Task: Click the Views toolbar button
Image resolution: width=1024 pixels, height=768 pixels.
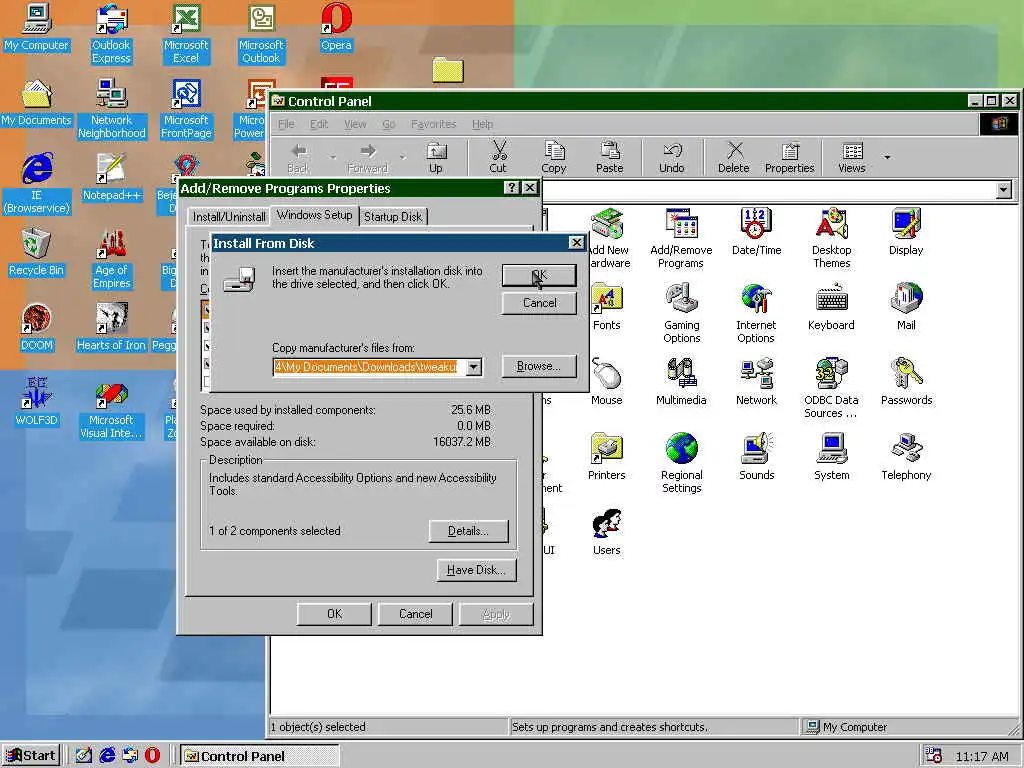Action: click(x=852, y=157)
